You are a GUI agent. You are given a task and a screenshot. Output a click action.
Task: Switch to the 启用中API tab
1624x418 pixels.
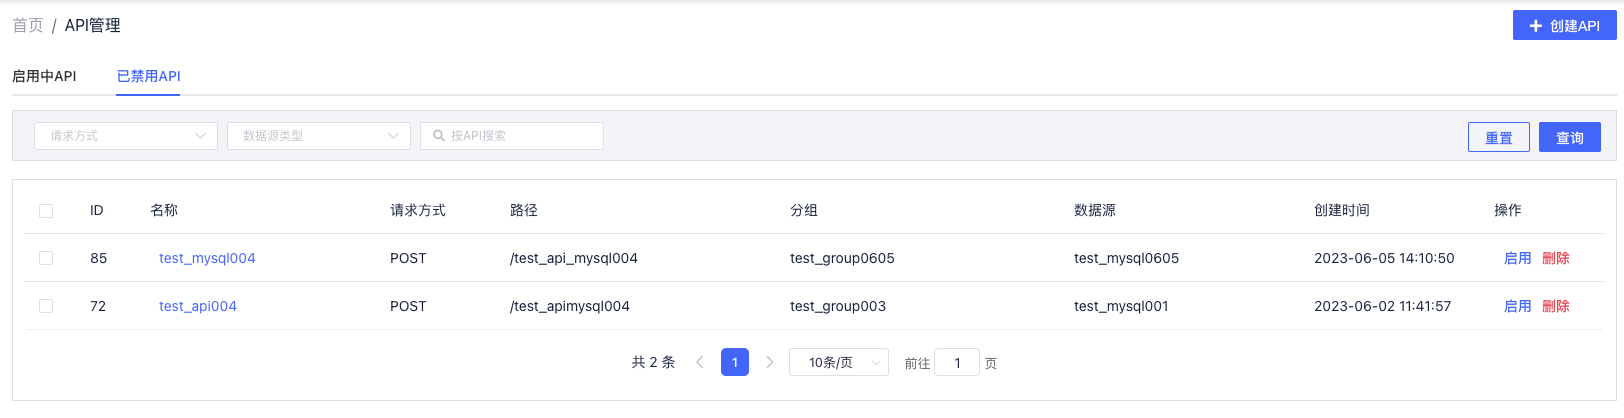[44, 76]
